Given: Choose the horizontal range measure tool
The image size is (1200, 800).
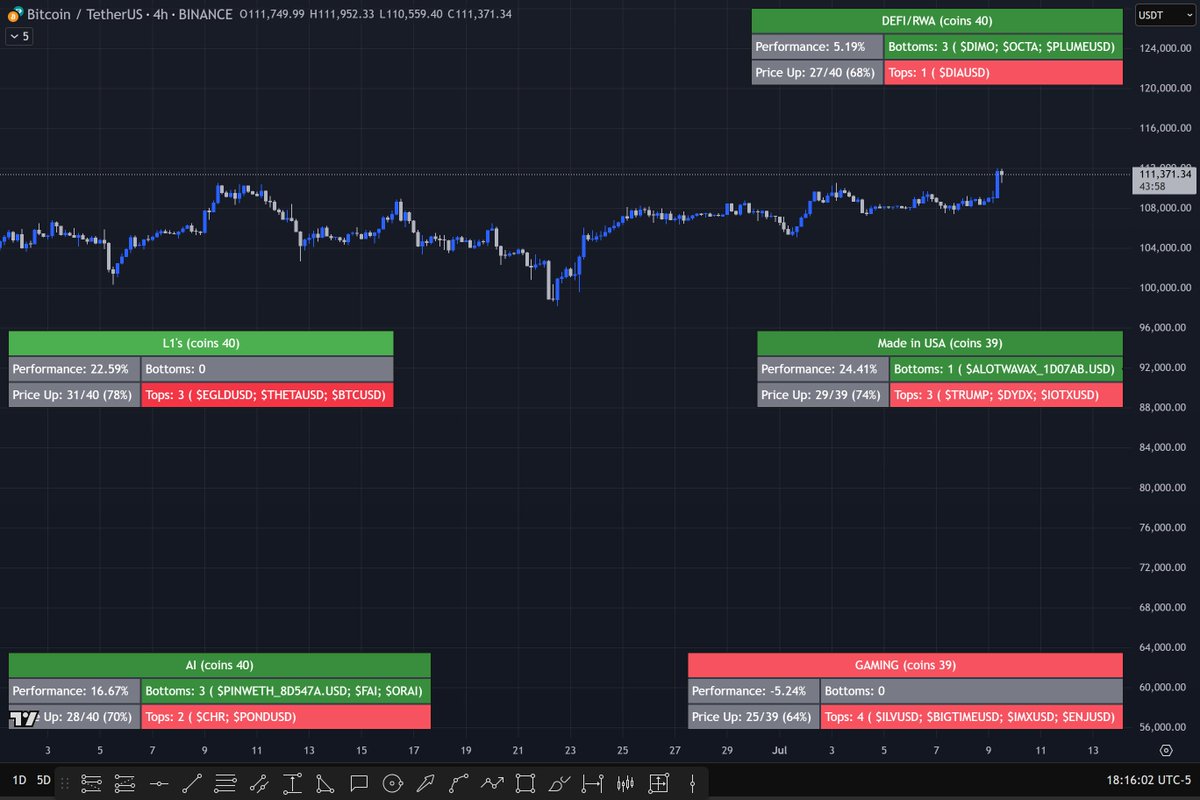Looking at the screenshot, I should [x=592, y=783].
